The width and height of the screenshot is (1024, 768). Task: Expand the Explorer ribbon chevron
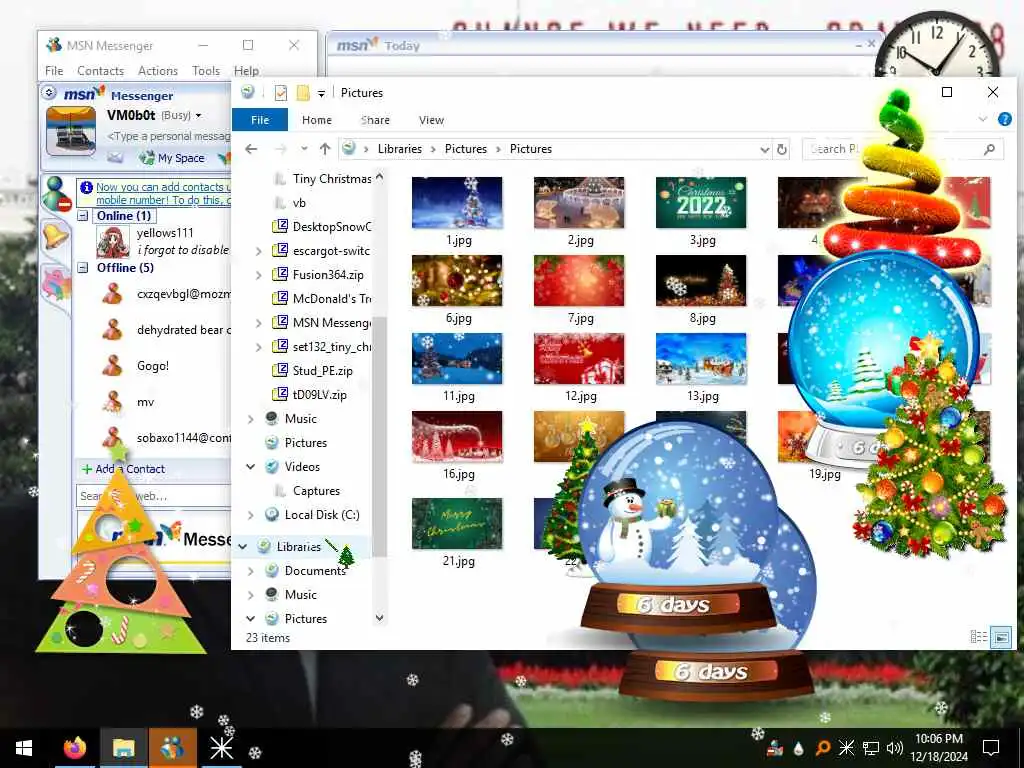983,120
